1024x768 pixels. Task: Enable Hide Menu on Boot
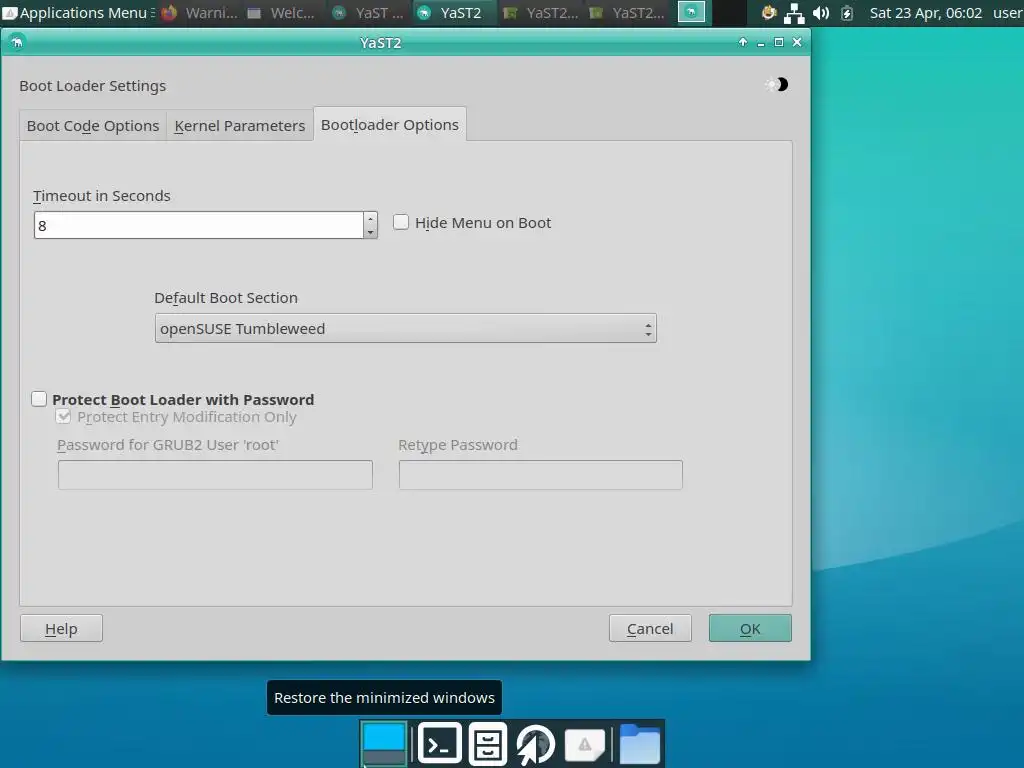pos(401,223)
